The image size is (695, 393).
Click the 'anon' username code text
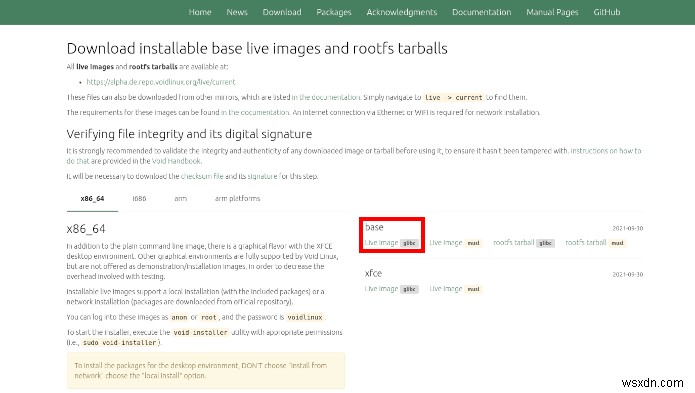pos(180,317)
